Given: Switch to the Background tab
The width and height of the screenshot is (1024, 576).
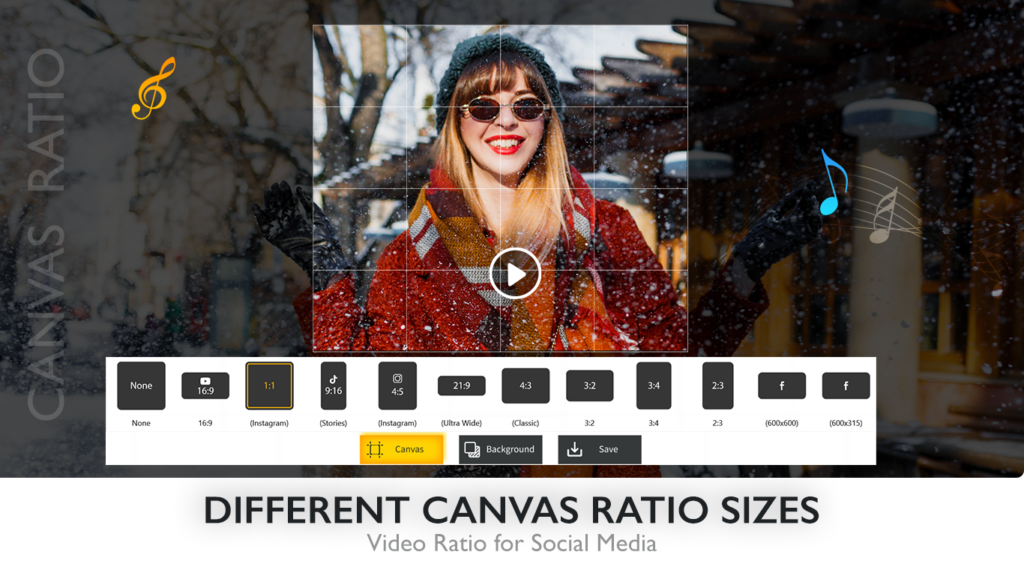Looking at the screenshot, I should pos(500,450).
